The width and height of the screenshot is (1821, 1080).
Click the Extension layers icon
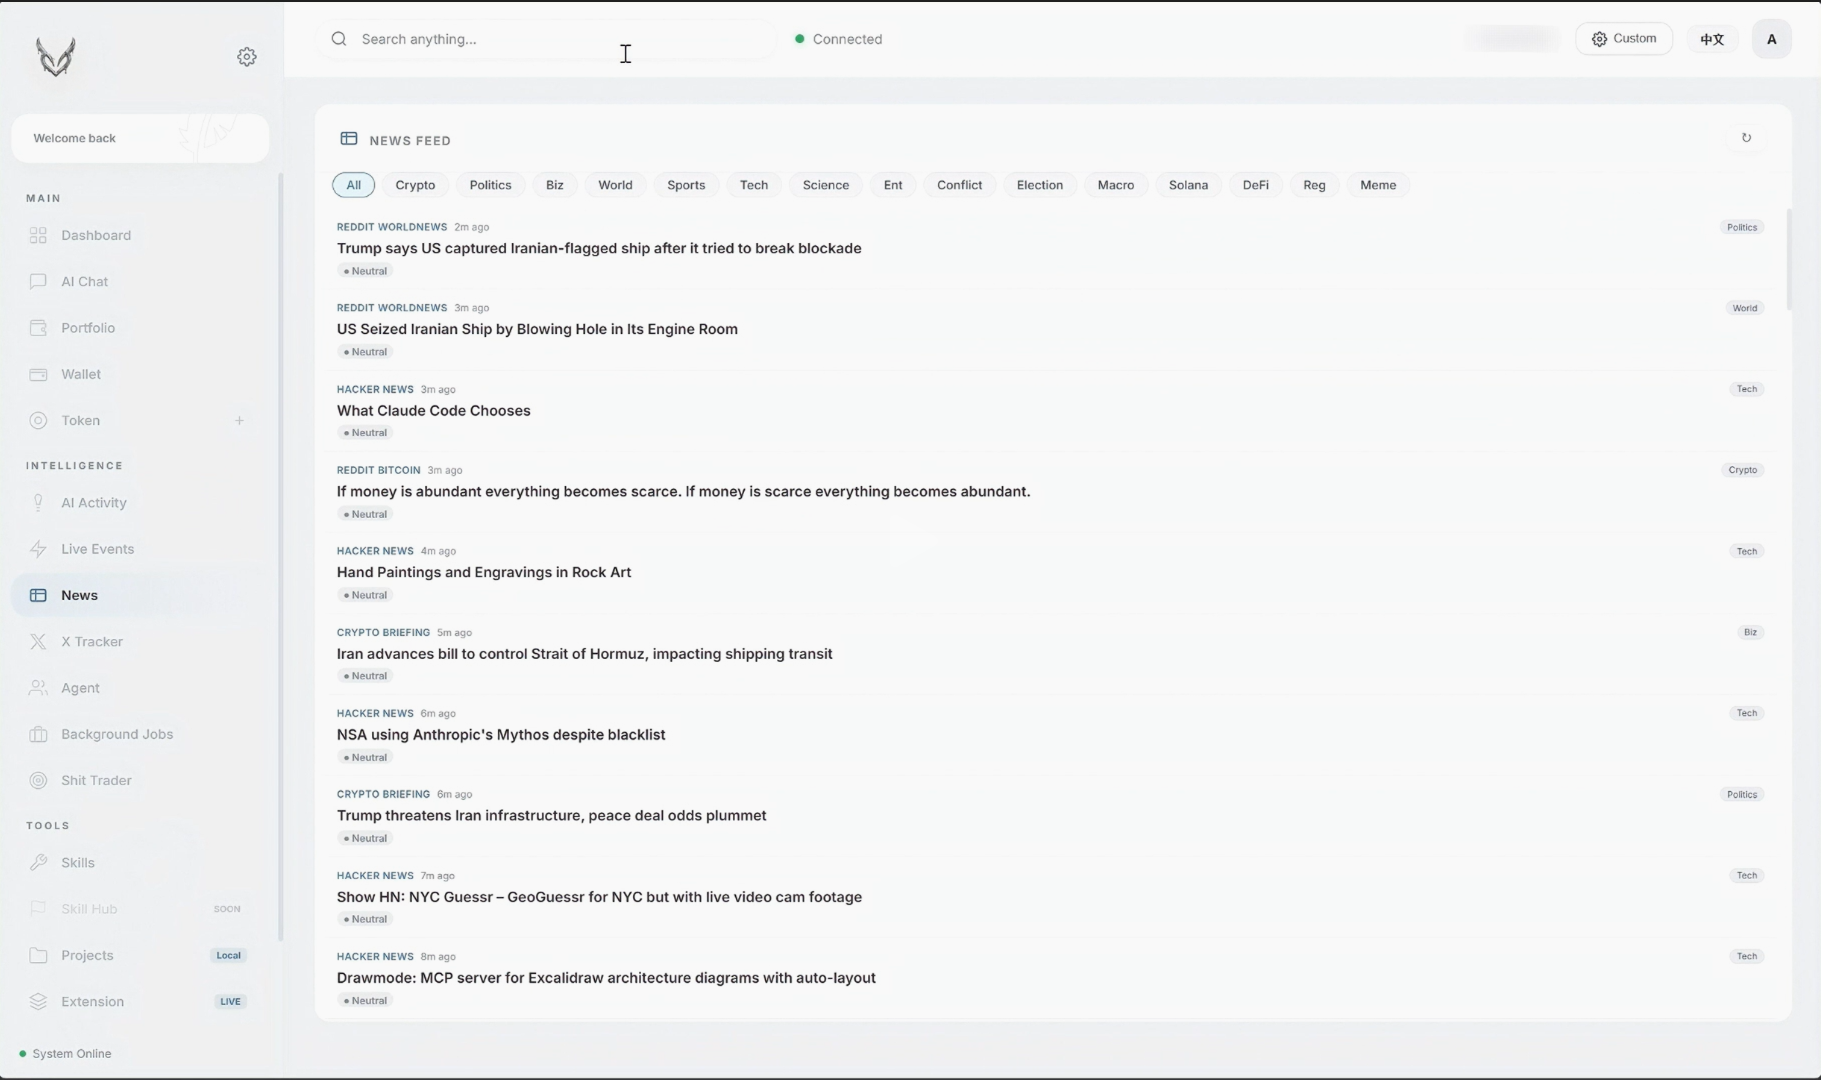(x=38, y=1001)
